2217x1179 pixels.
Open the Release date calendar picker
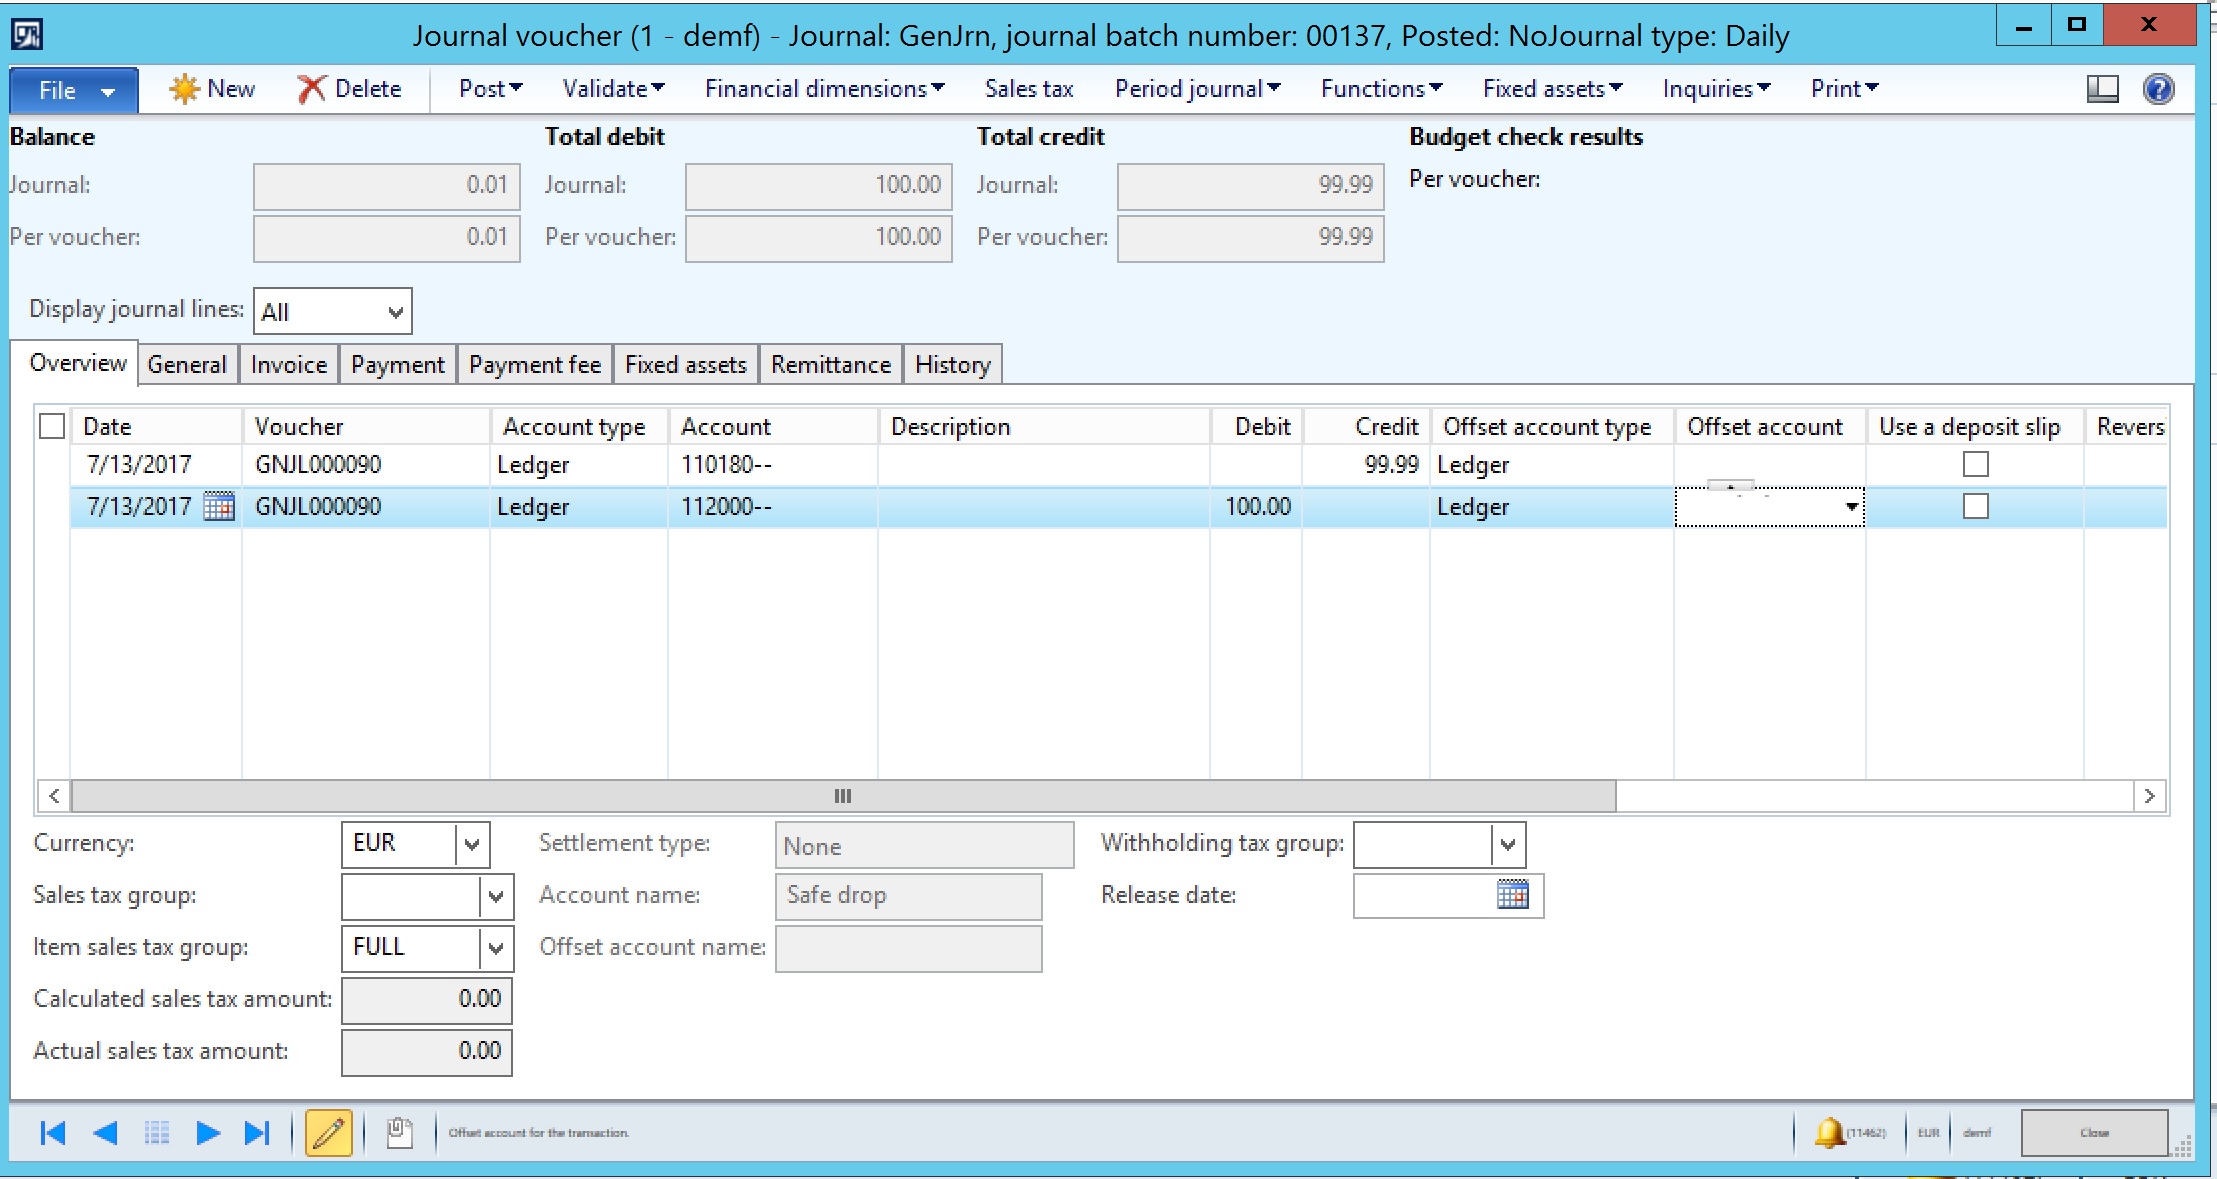click(1512, 895)
